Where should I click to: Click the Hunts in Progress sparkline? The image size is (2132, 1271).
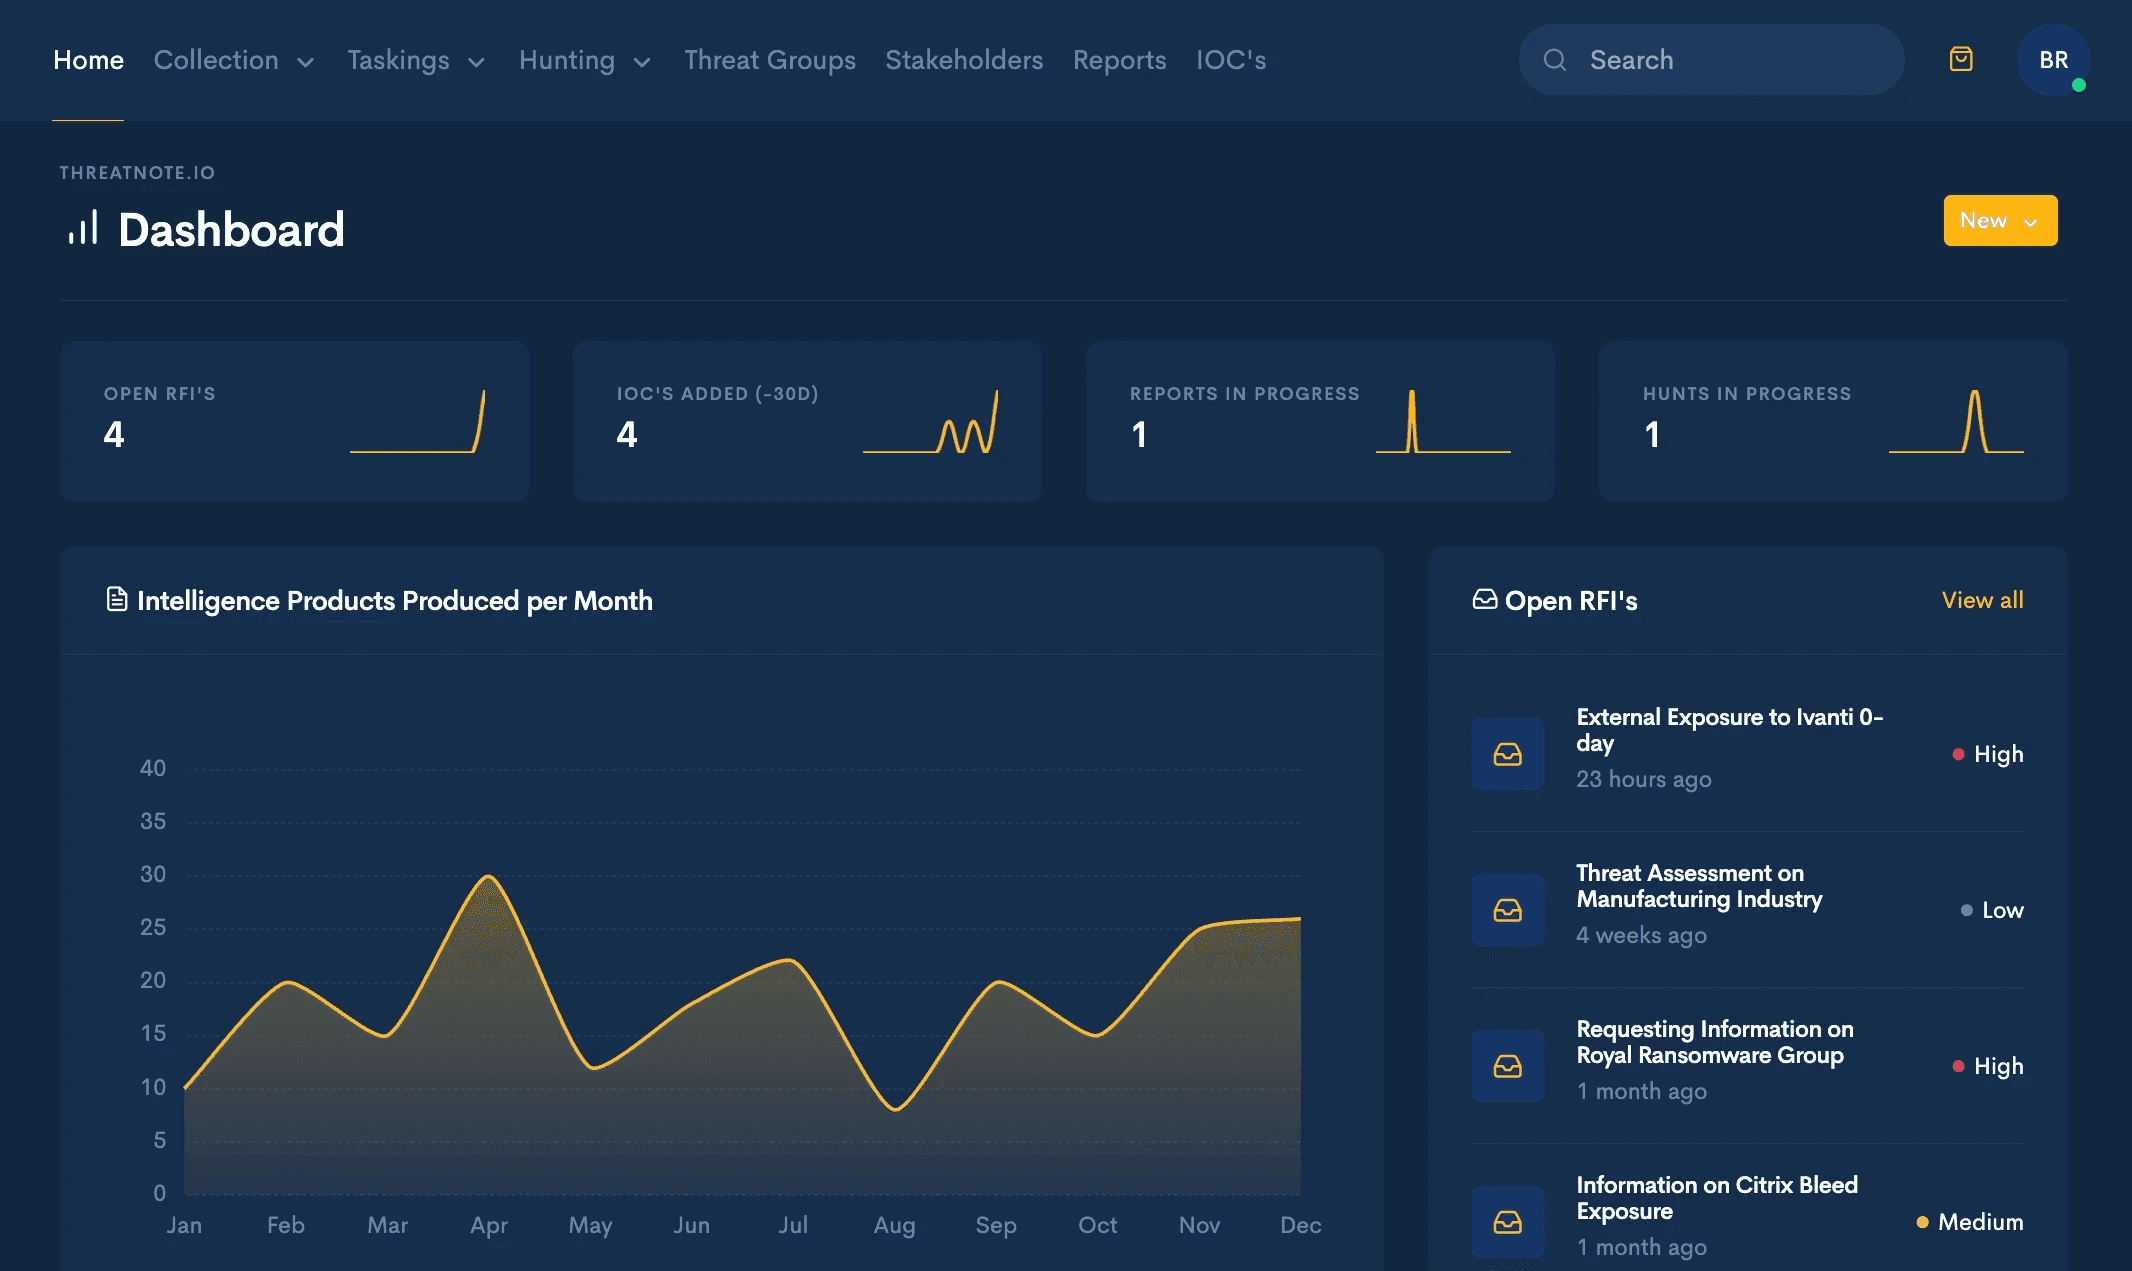[x=1956, y=421]
